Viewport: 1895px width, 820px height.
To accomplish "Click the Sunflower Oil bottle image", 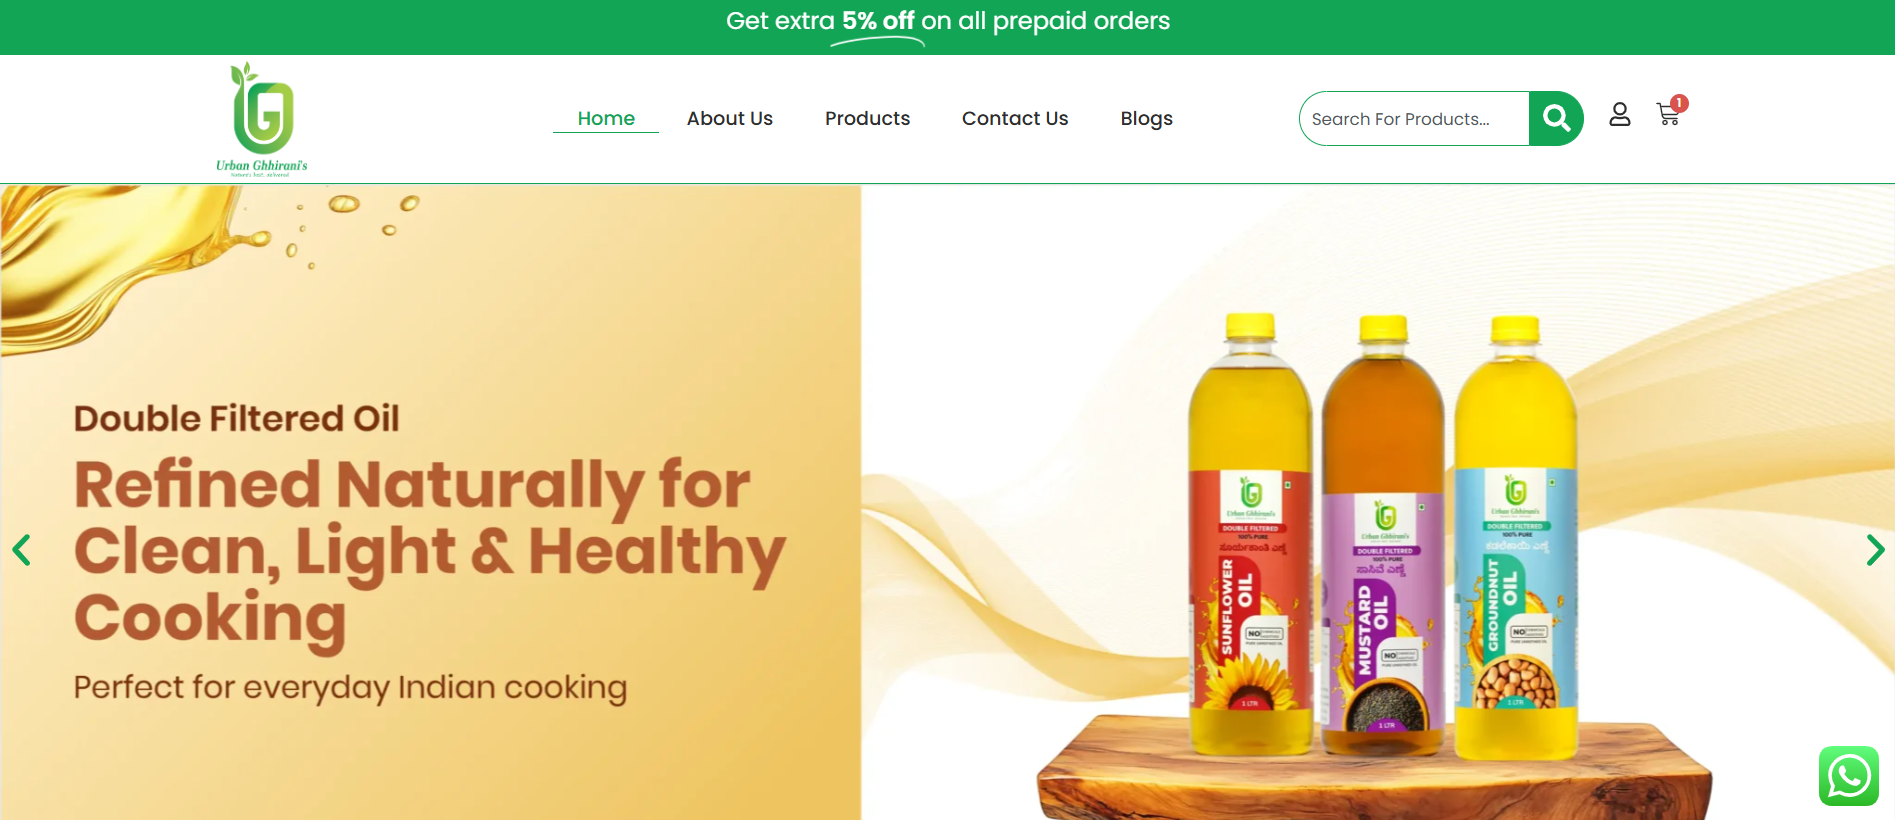I will tap(1250, 535).
